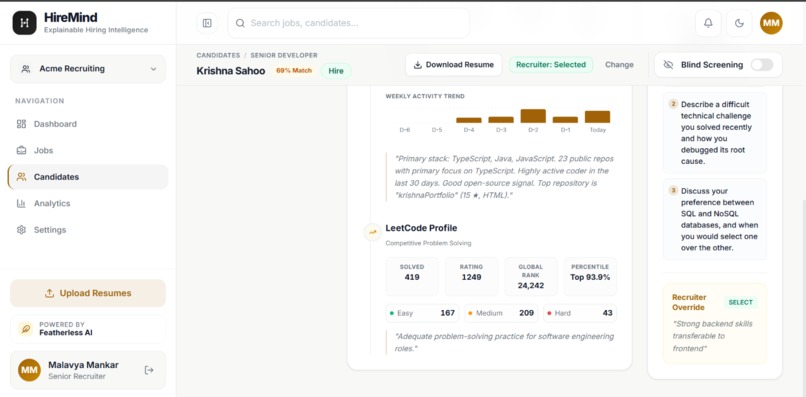Click the Malavya Mankar profile name

click(83, 365)
